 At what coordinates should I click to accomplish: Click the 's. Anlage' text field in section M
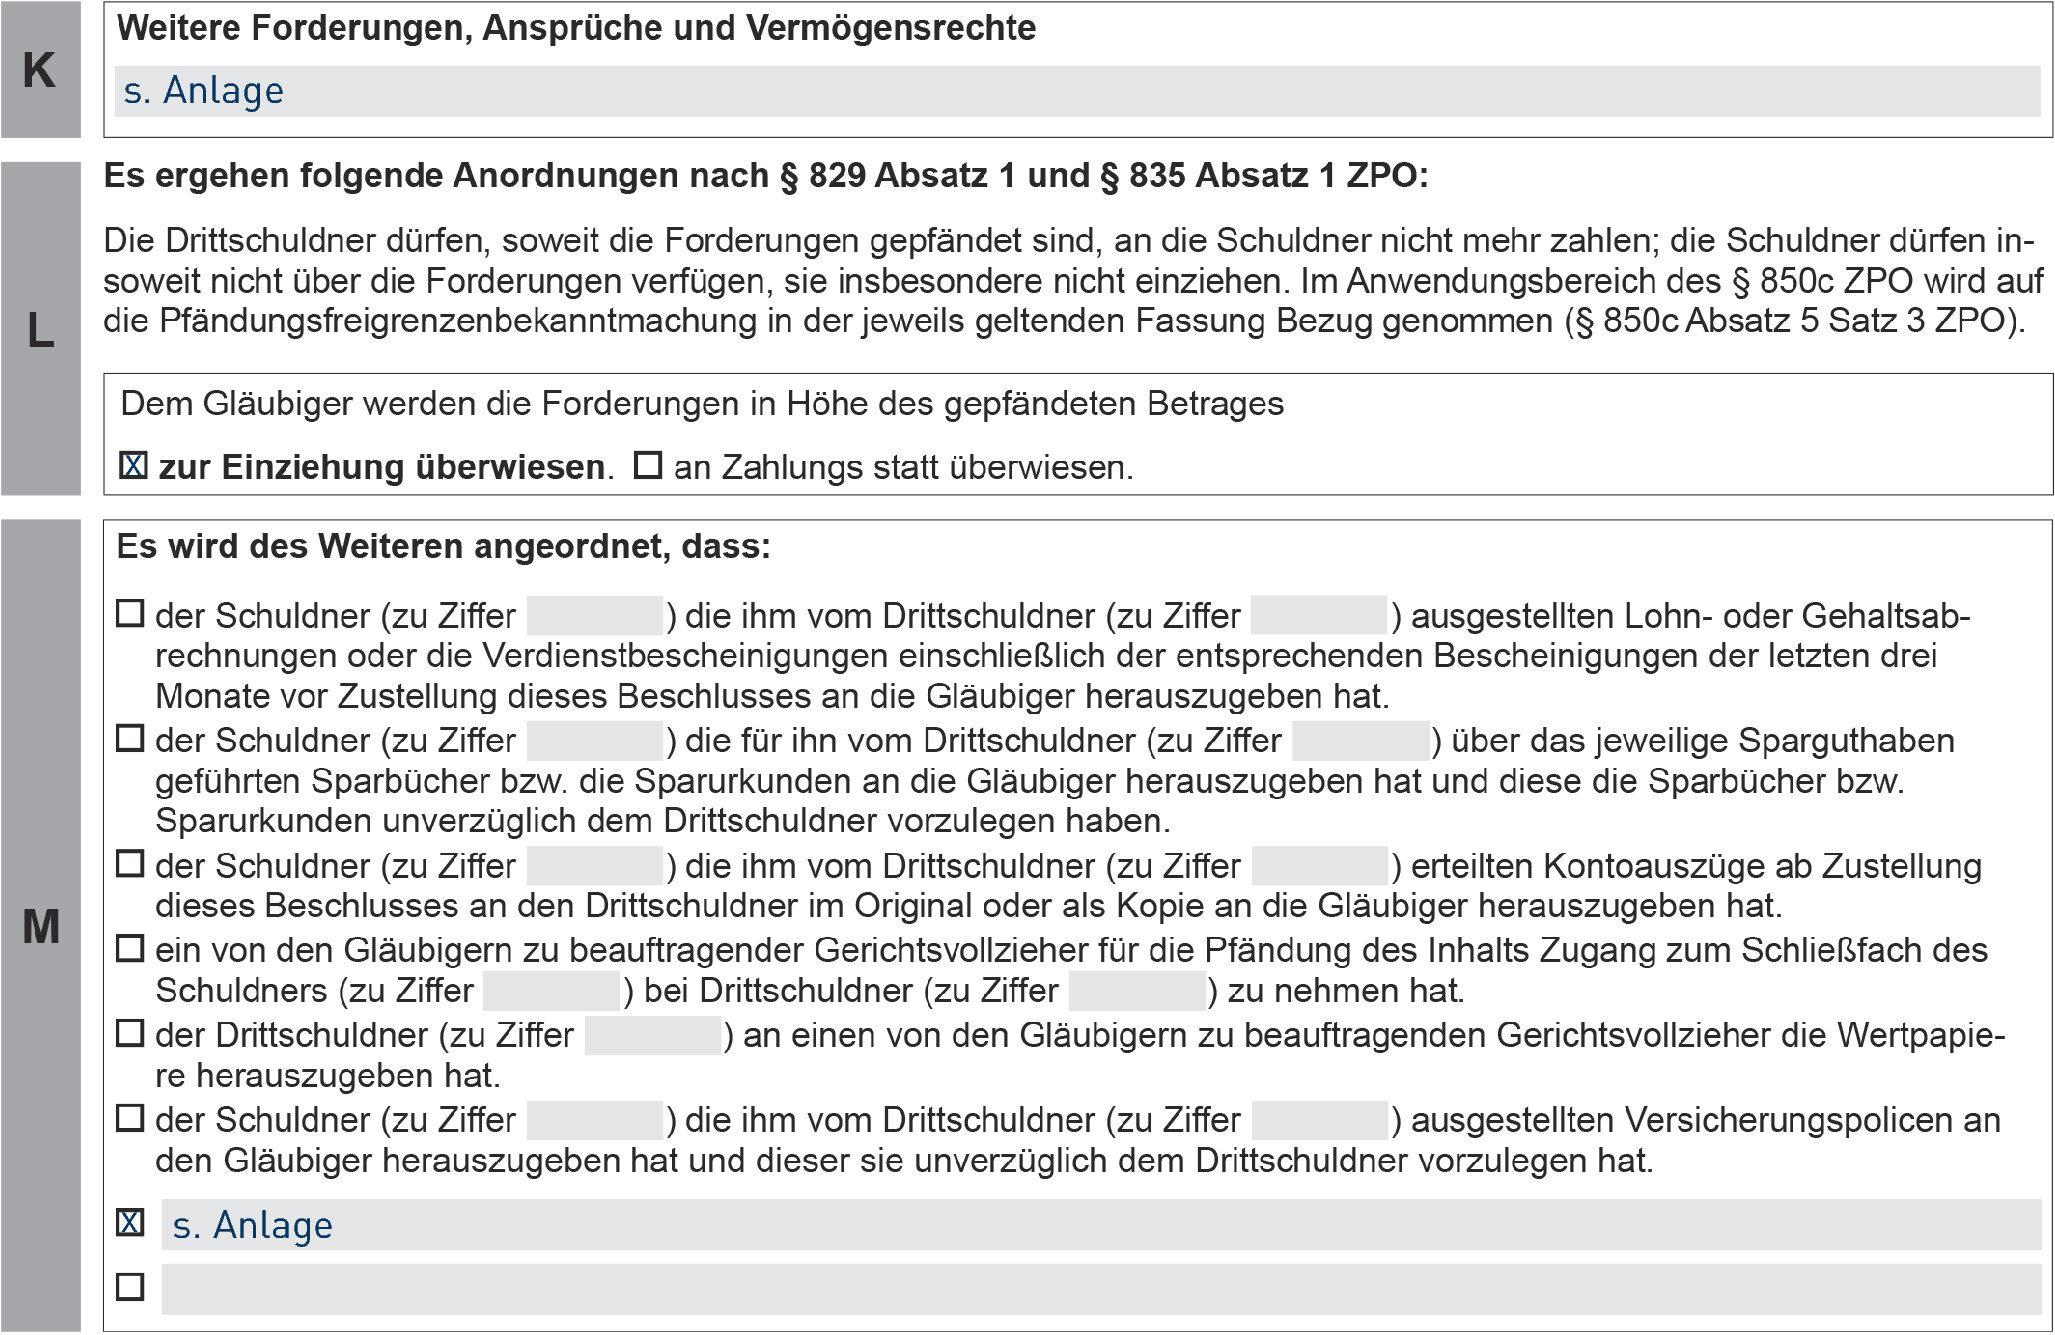pyautogui.click(x=1101, y=1225)
